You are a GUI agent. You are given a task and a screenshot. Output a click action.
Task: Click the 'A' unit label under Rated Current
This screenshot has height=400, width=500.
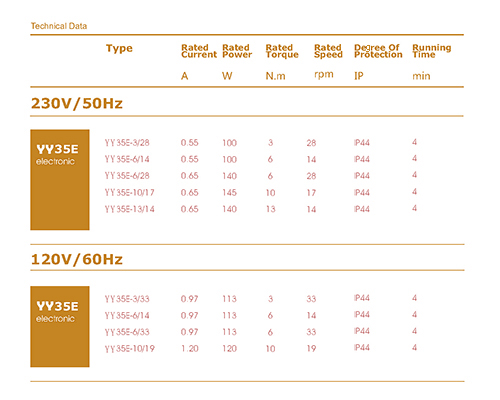click(185, 76)
